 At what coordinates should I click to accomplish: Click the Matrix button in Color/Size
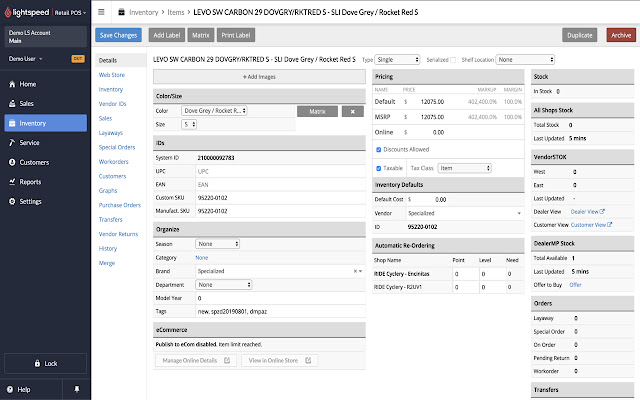point(318,111)
